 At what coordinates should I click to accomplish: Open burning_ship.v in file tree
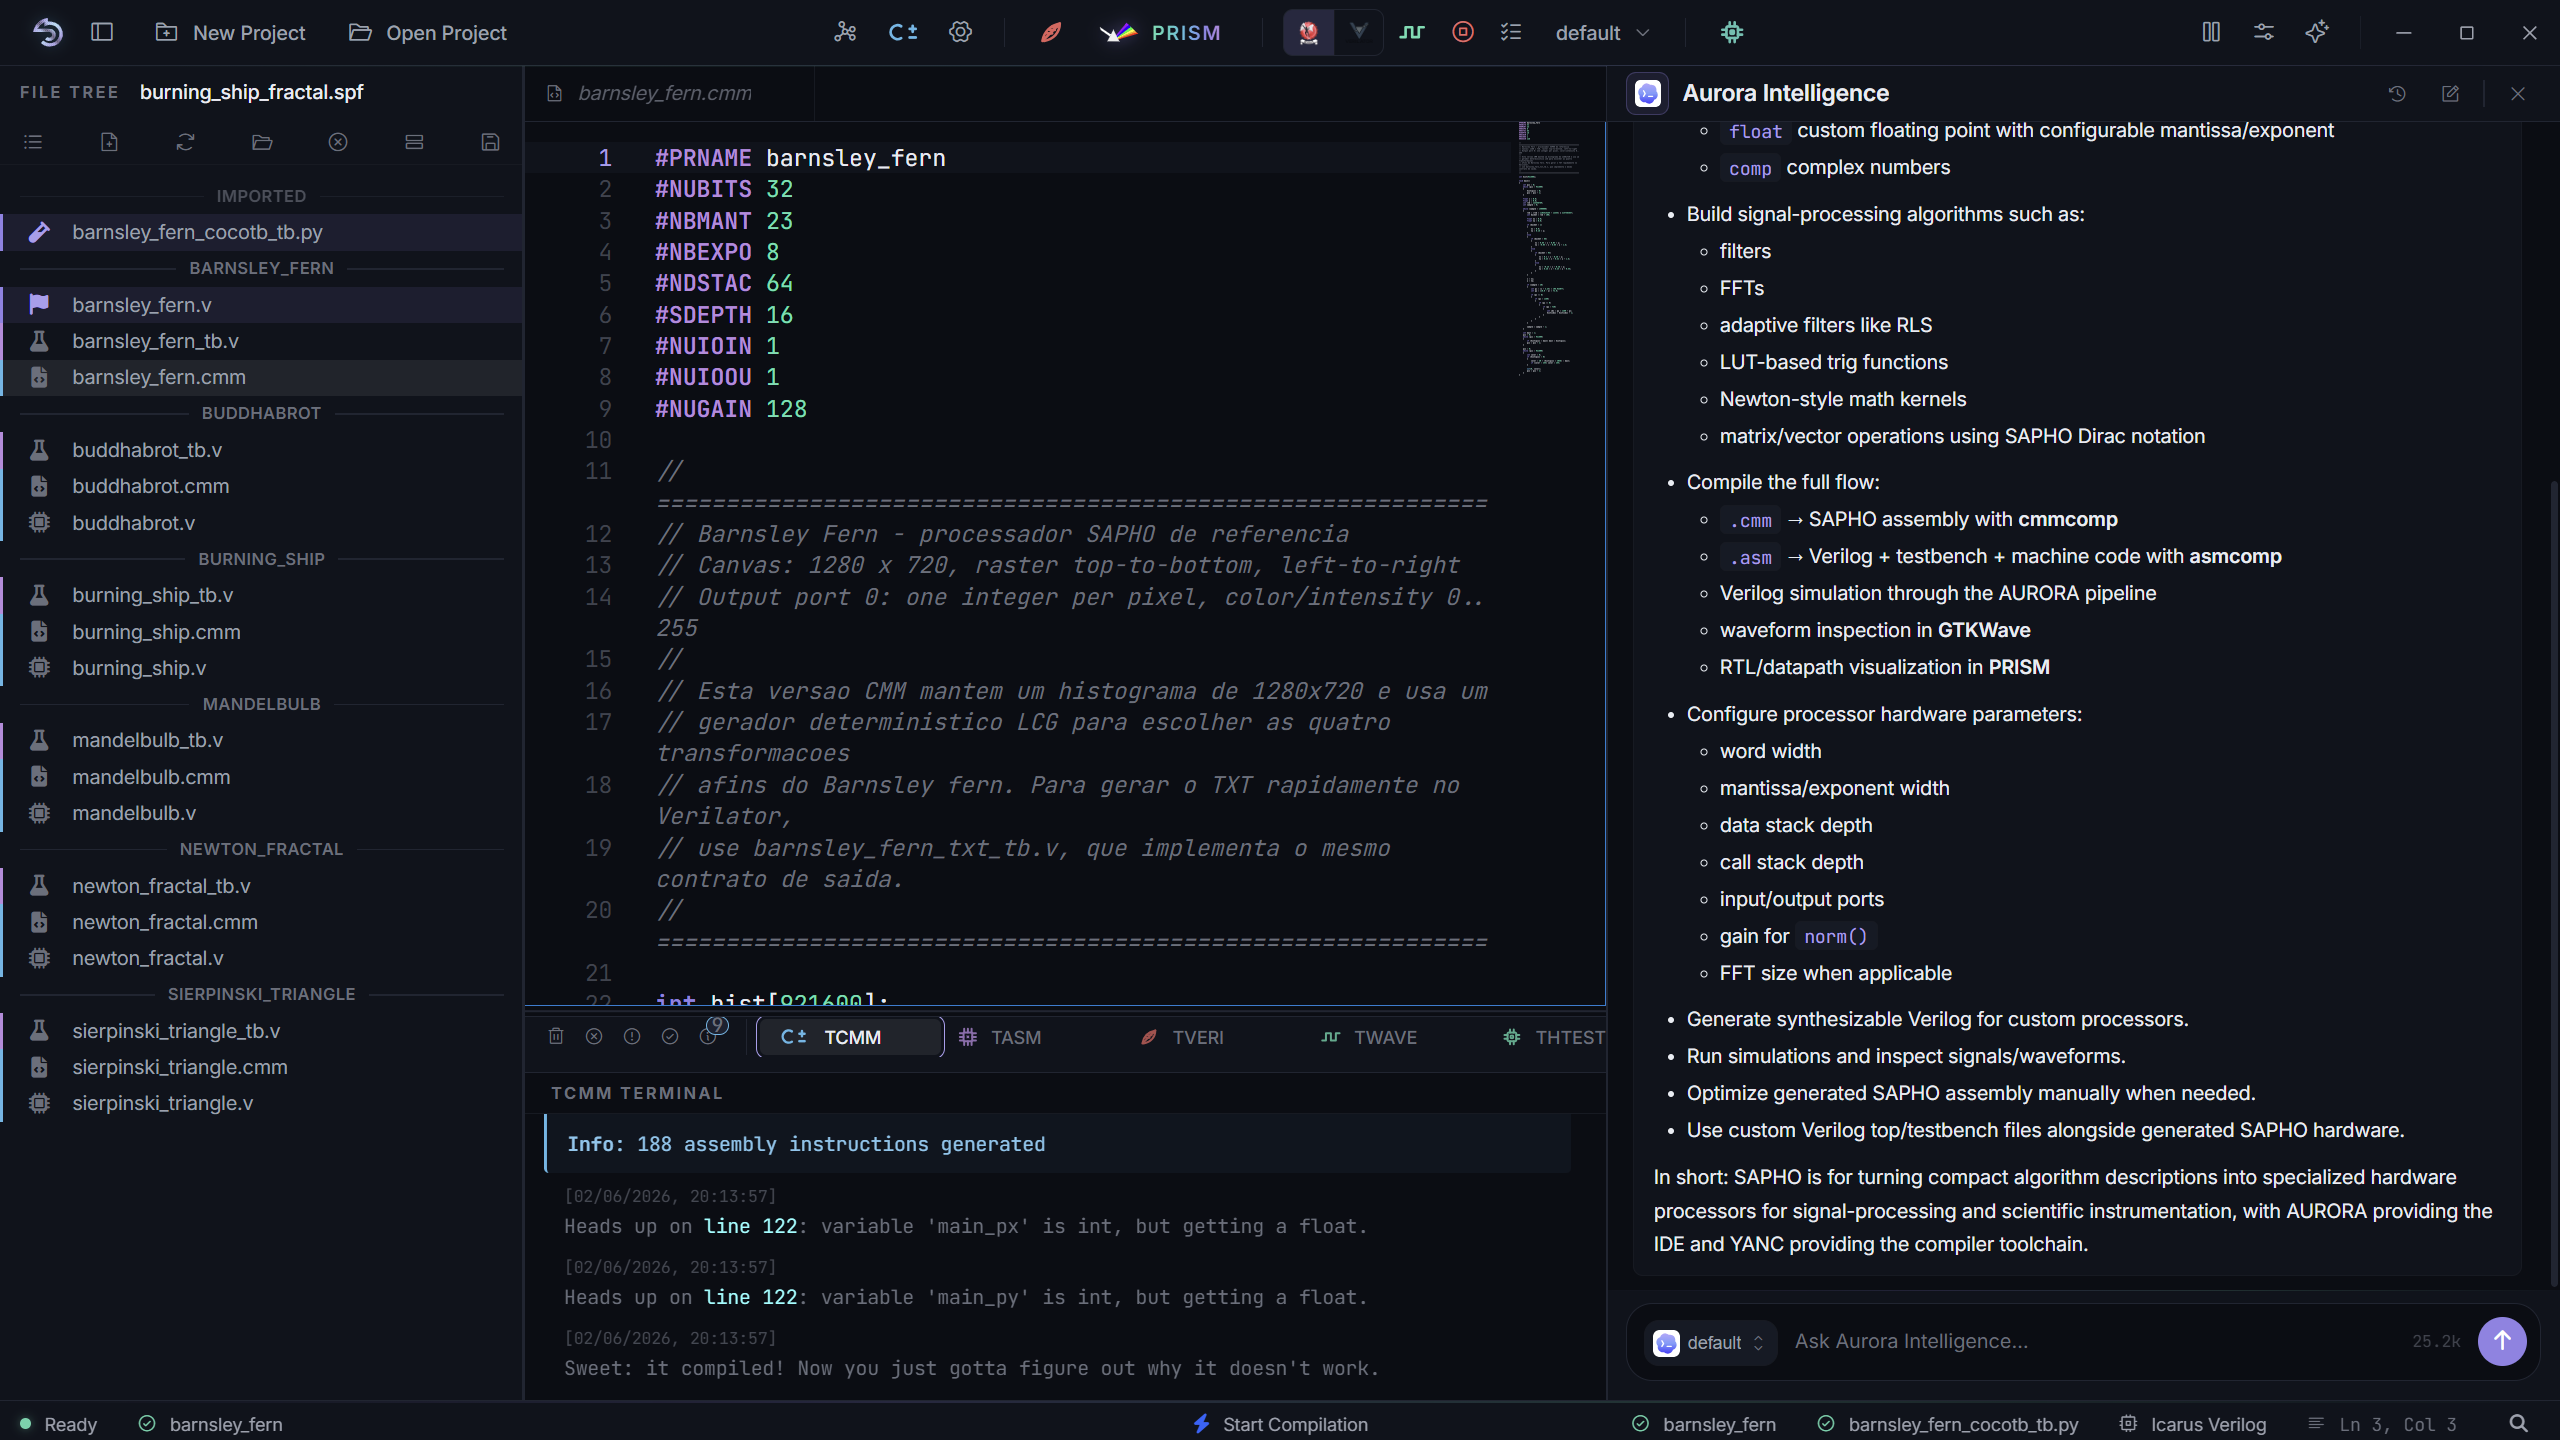(262, 668)
